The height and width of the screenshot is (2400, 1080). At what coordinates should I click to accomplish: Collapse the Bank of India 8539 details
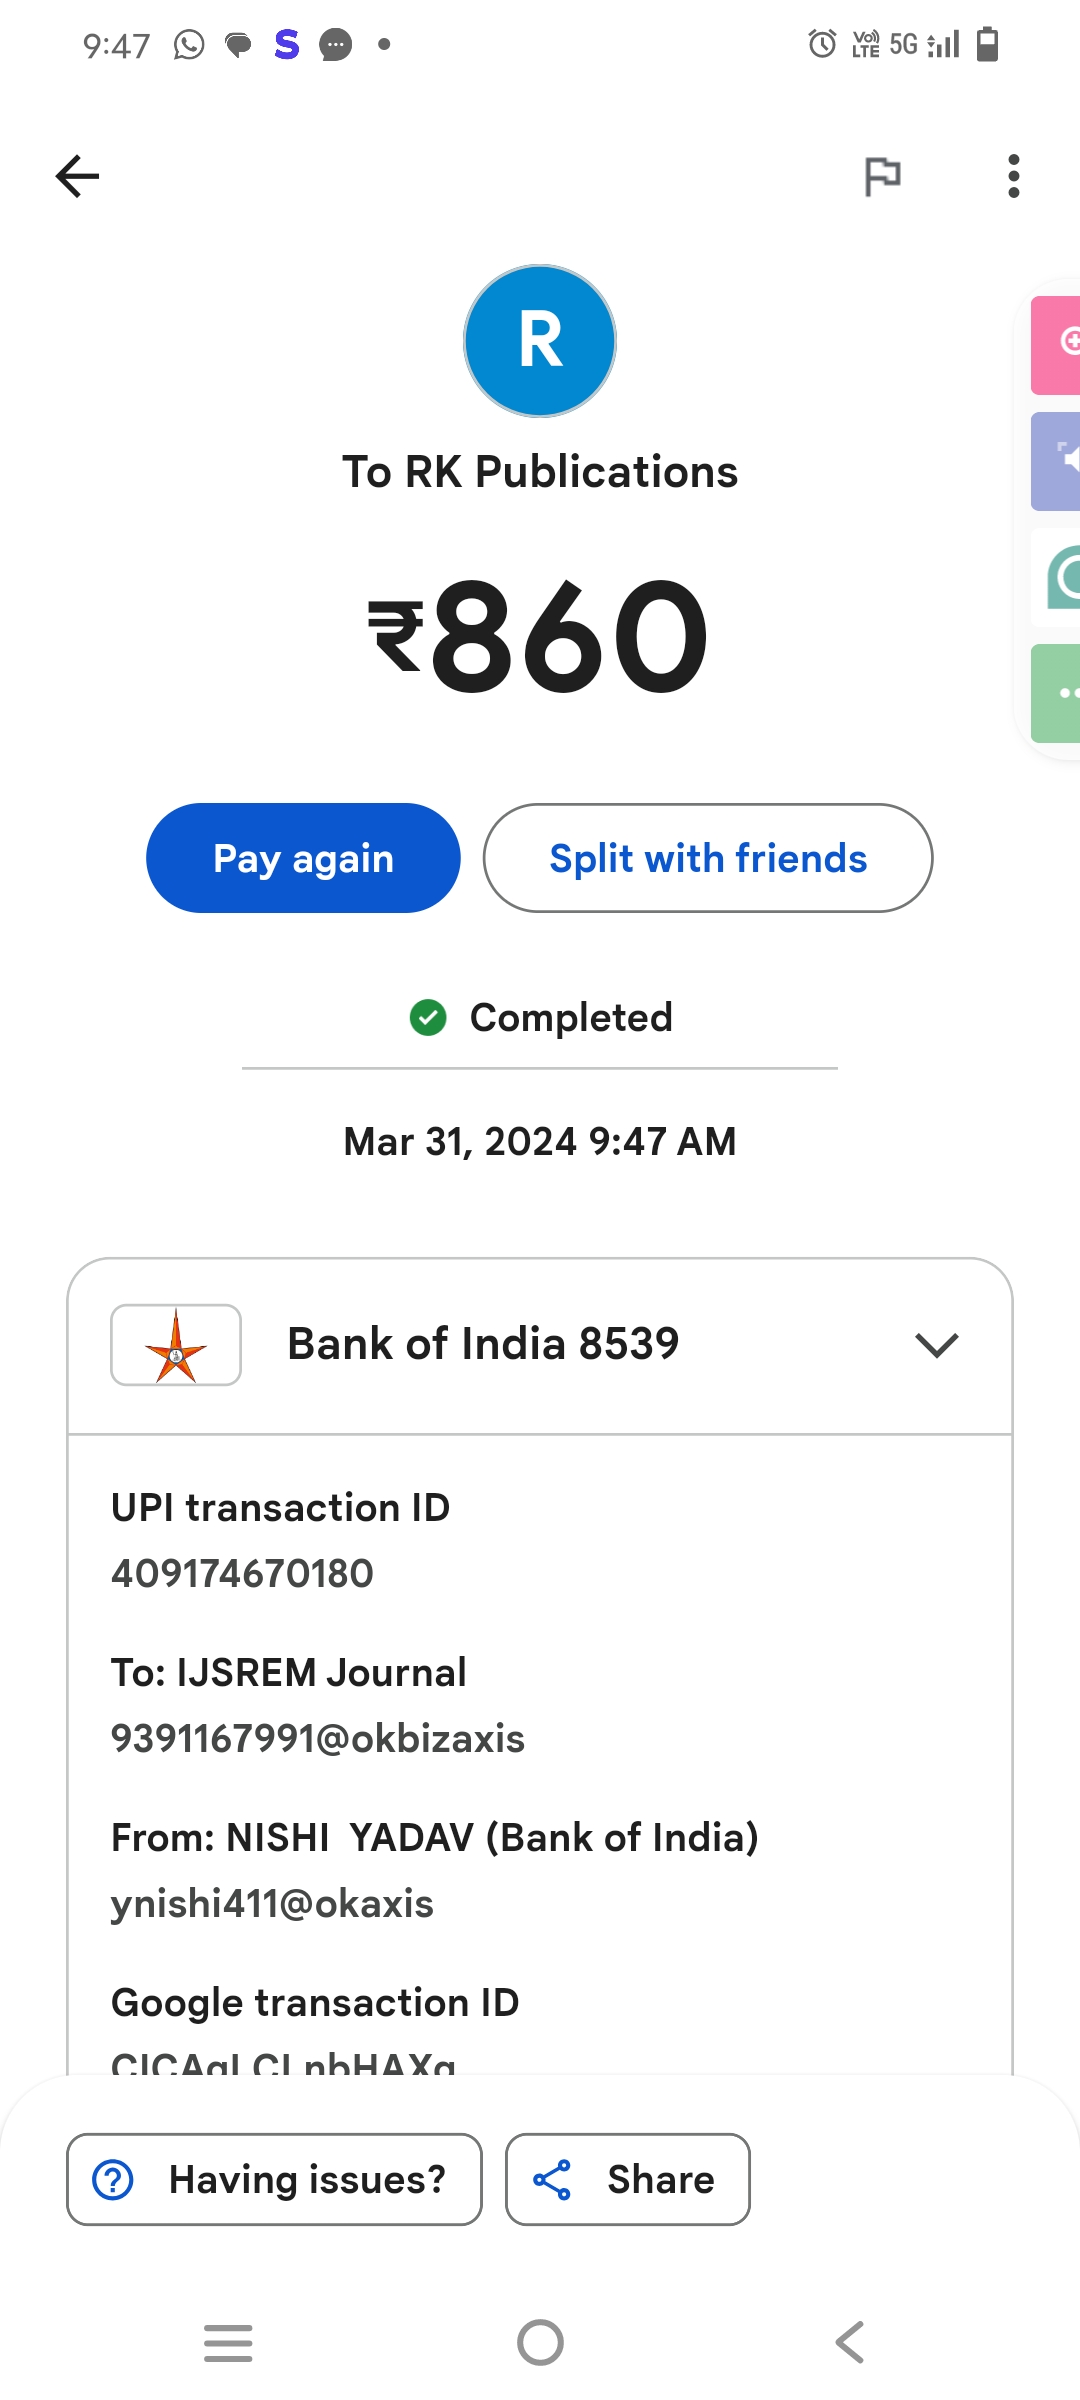click(x=936, y=1345)
